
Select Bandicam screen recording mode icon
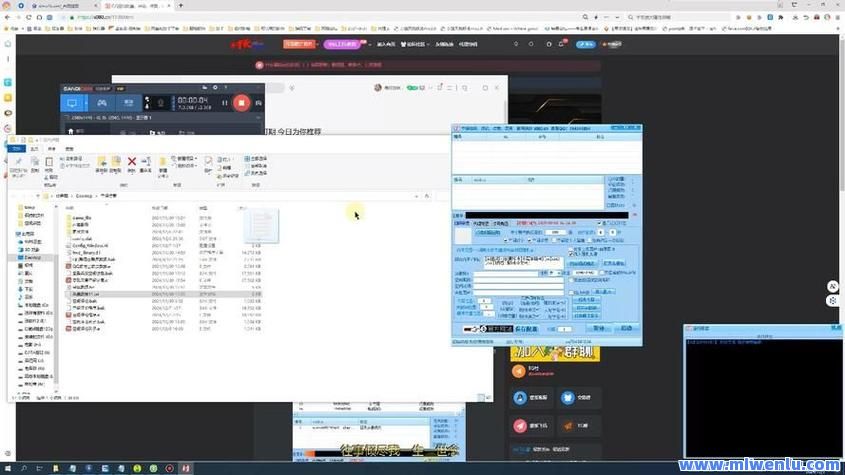71,102
